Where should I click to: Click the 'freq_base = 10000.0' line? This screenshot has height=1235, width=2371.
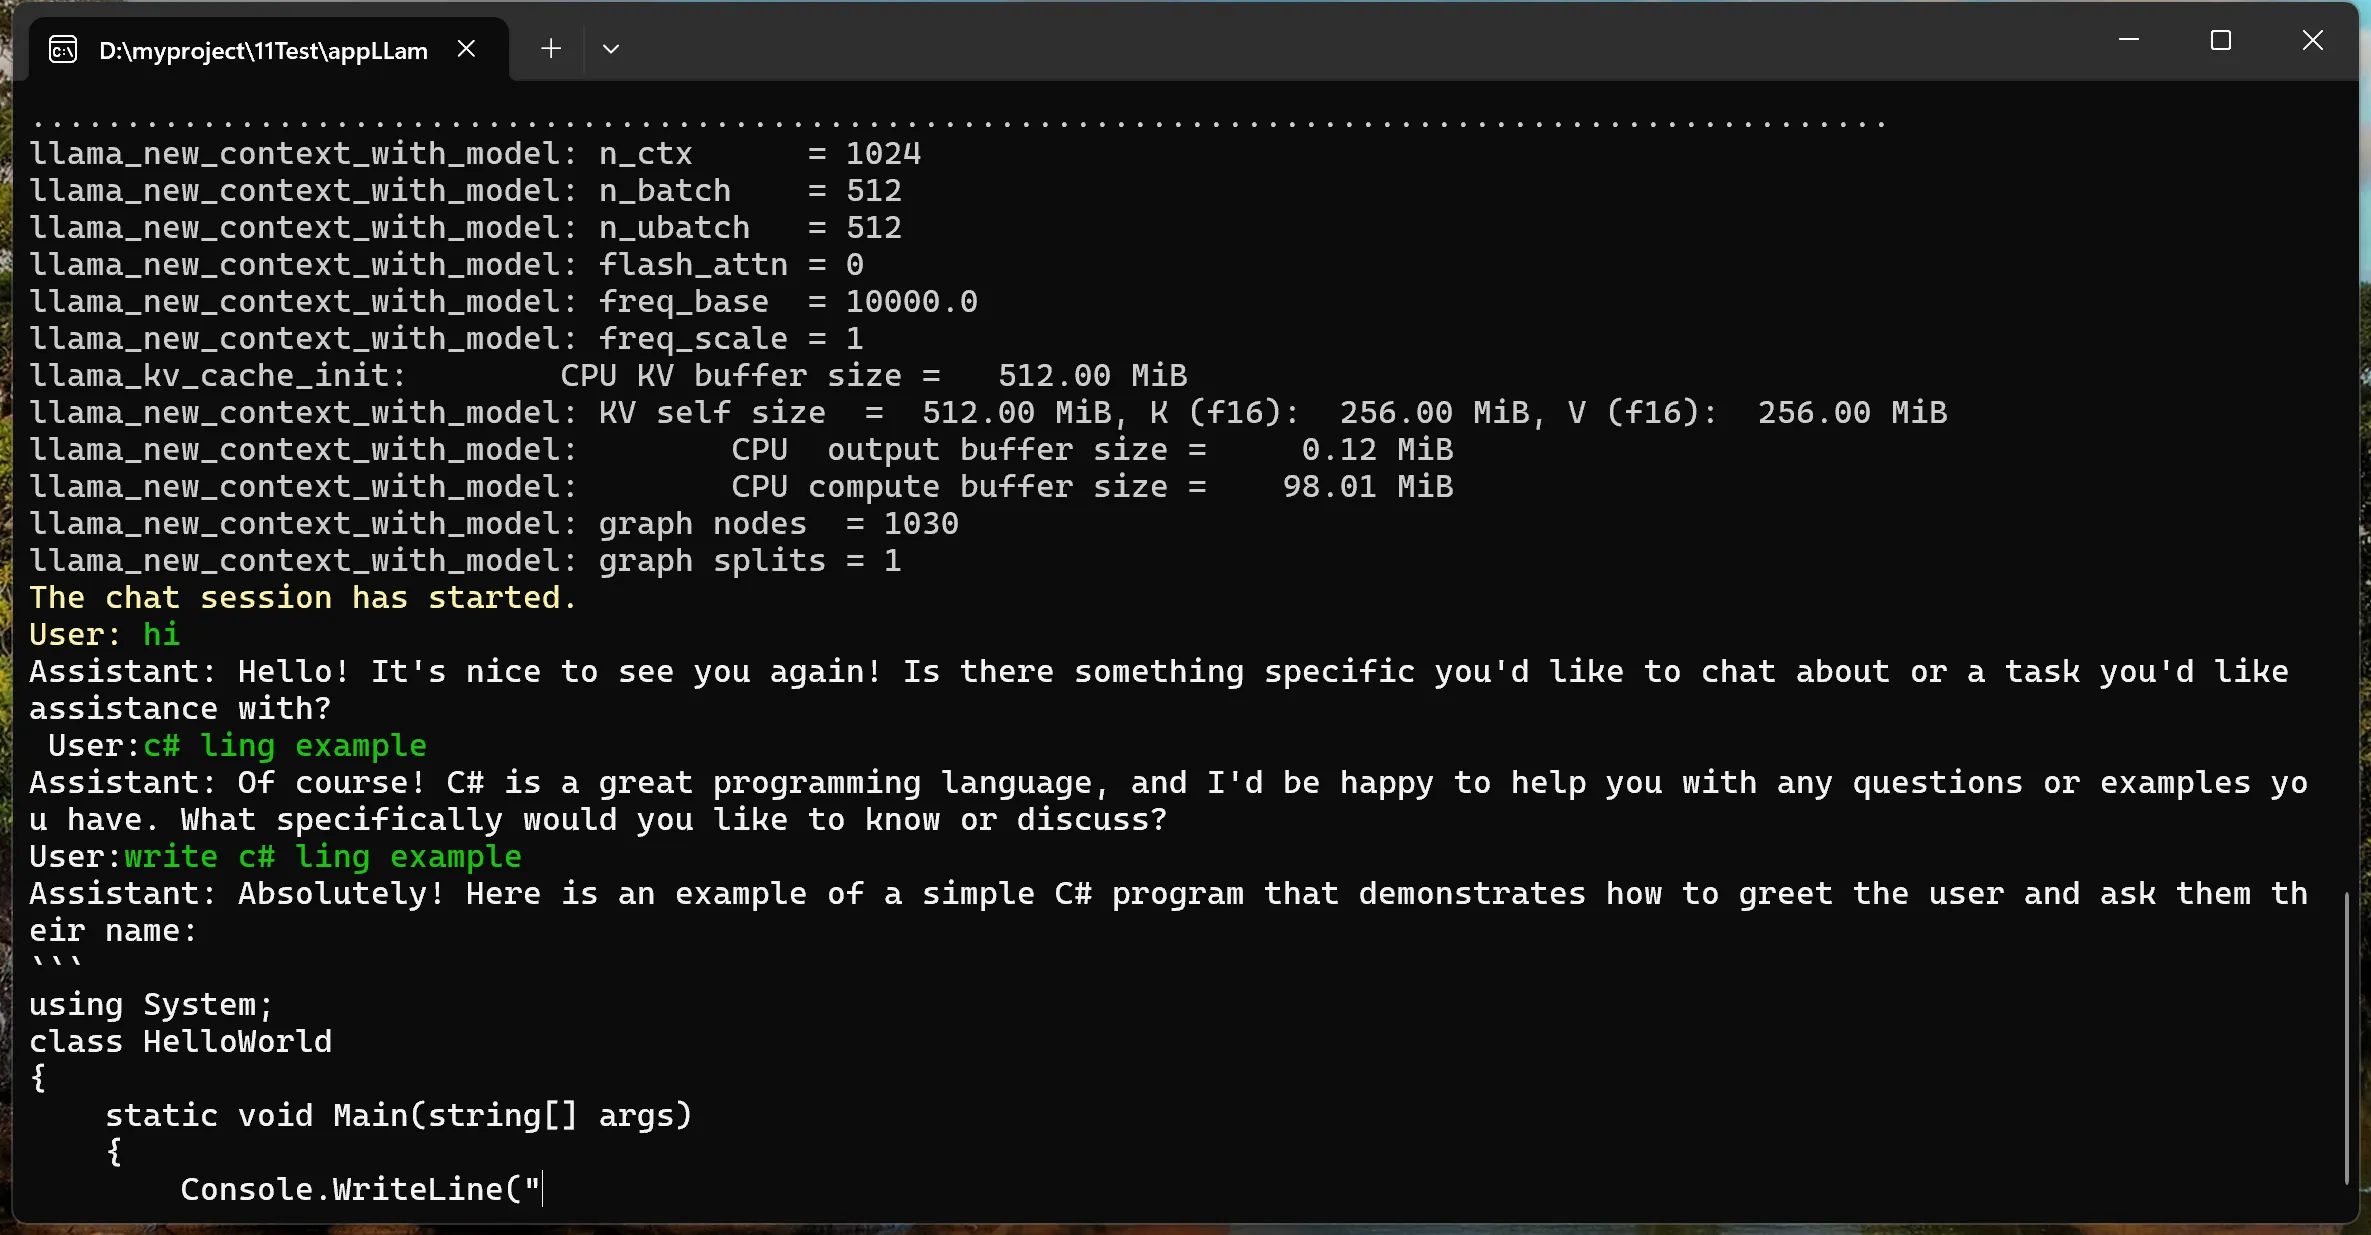(504, 302)
